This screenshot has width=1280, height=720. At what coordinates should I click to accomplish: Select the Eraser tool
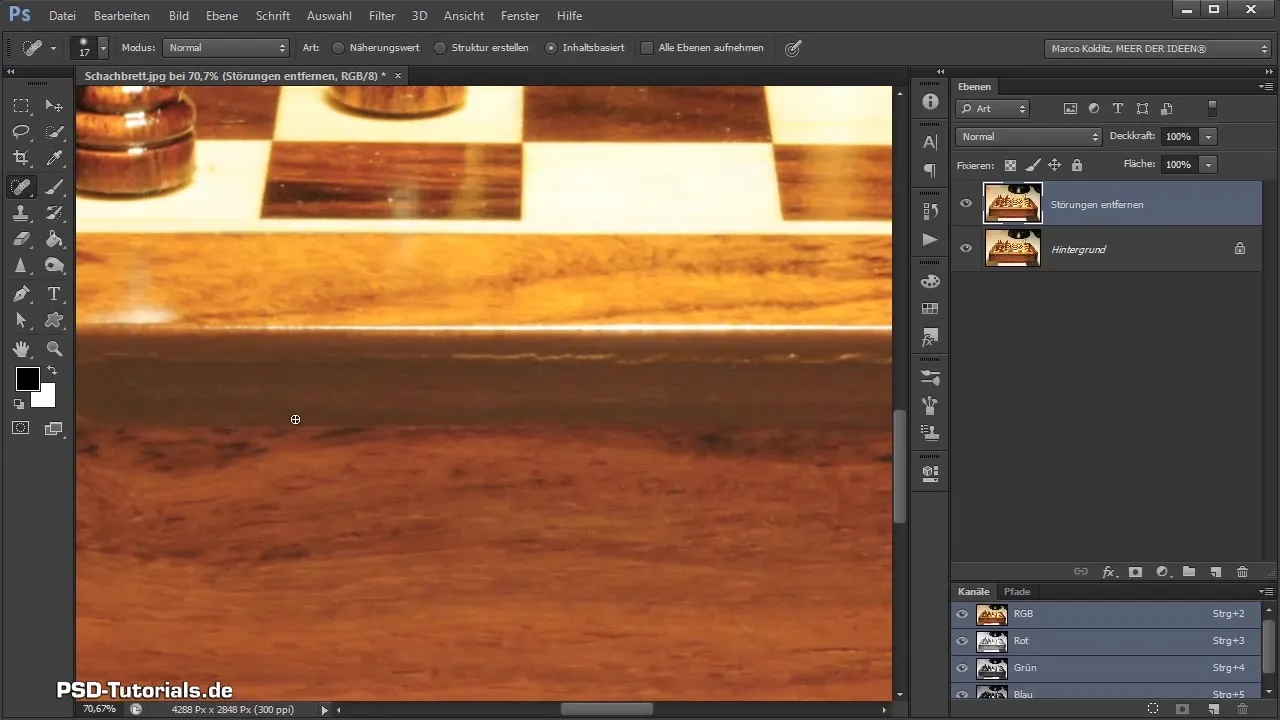click(x=21, y=240)
